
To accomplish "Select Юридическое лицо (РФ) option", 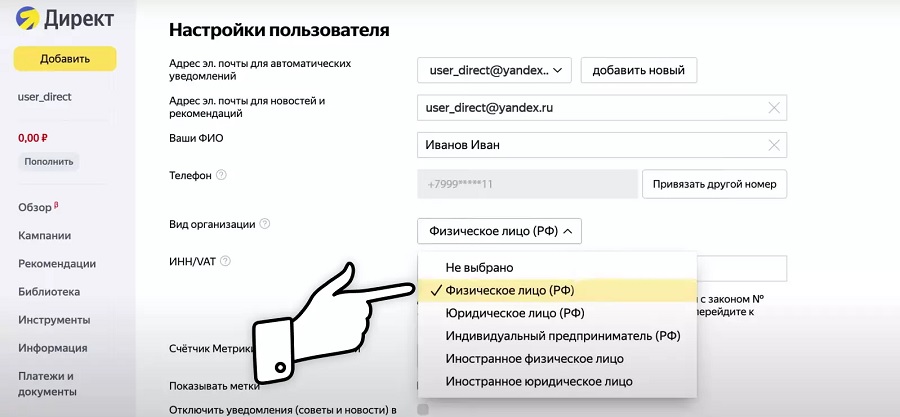I will click(x=557, y=313).
